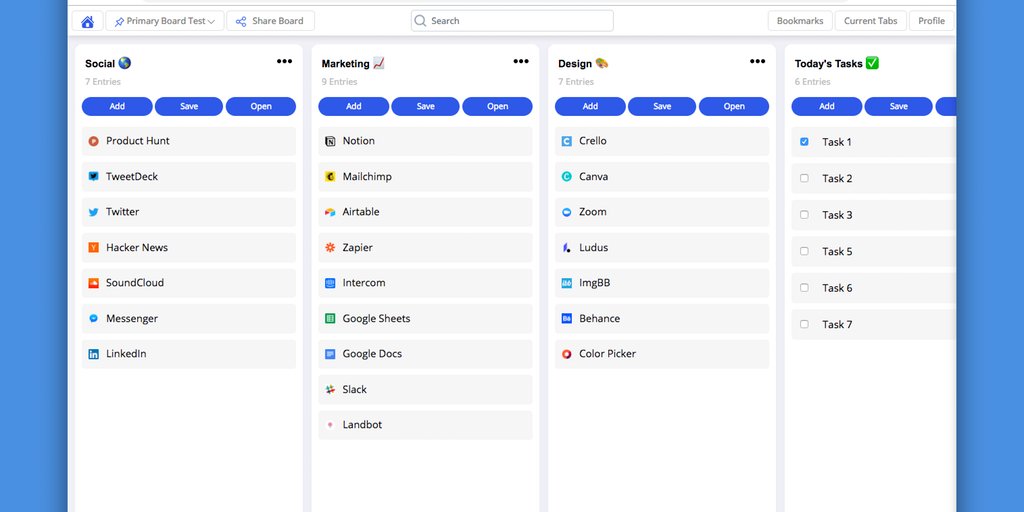This screenshot has height=512, width=1024.
Task: Open the Primary Board Test dropdown
Action: [x=165, y=21]
